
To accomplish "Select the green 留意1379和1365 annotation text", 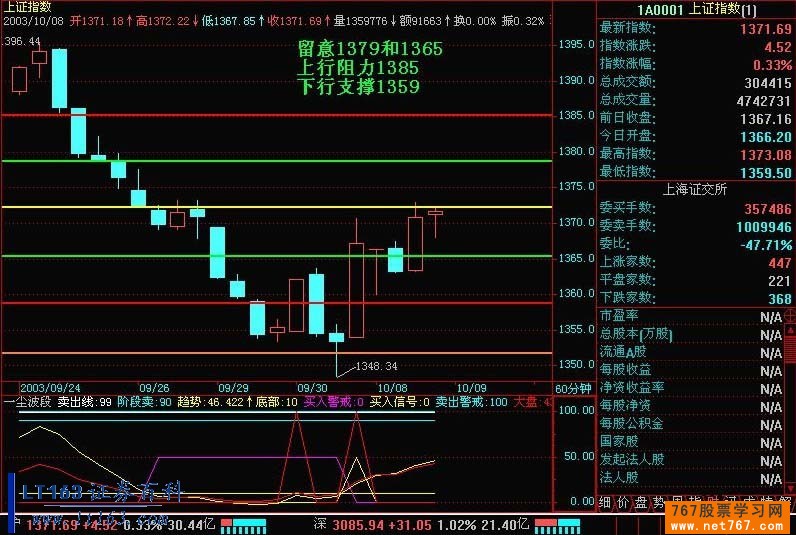I will click(x=370, y=49).
